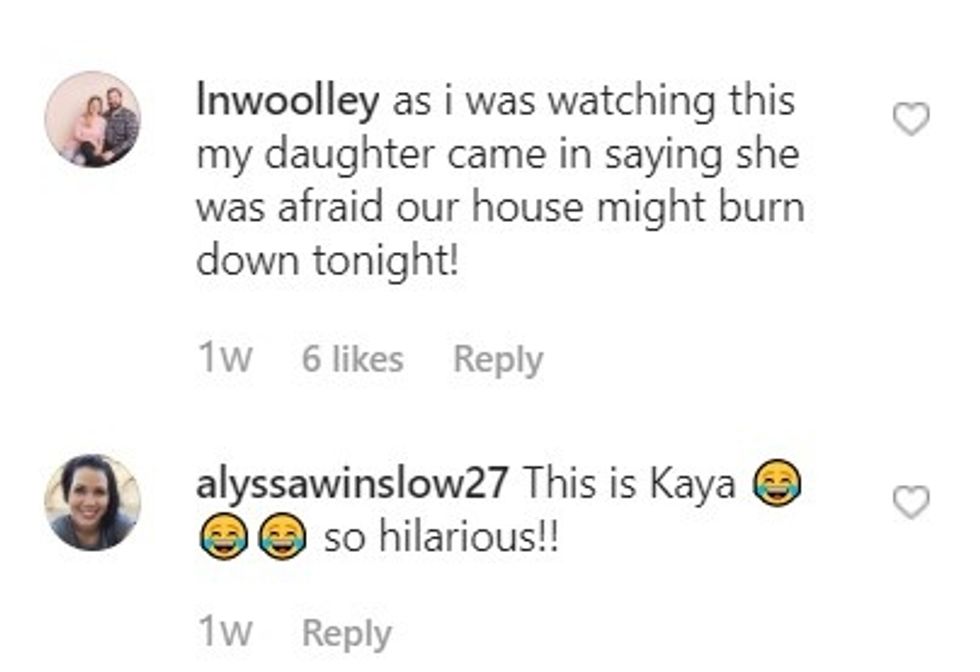Like lnwoolley's comment with the heart icon
The image size is (980, 672).
click(911, 119)
